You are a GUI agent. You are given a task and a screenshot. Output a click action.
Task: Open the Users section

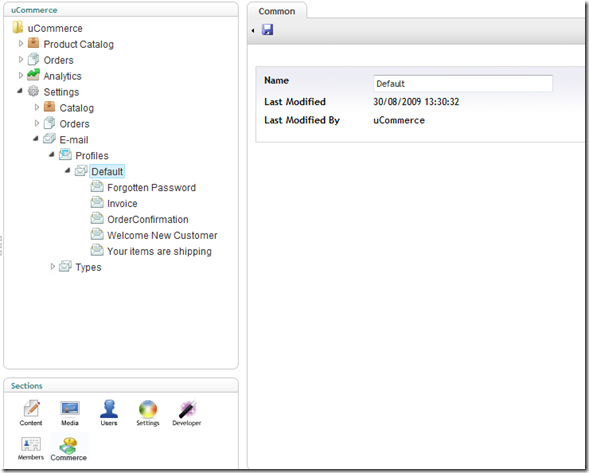pyautogui.click(x=109, y=413)
